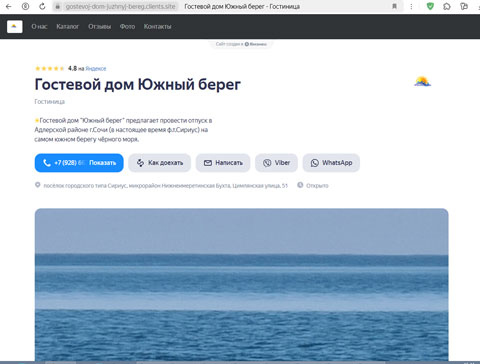The width and height of the screenshot is (480, 364).
Task: Reload the page with the refresh icon
Action: pyautogui.click(x=42, y=6)
